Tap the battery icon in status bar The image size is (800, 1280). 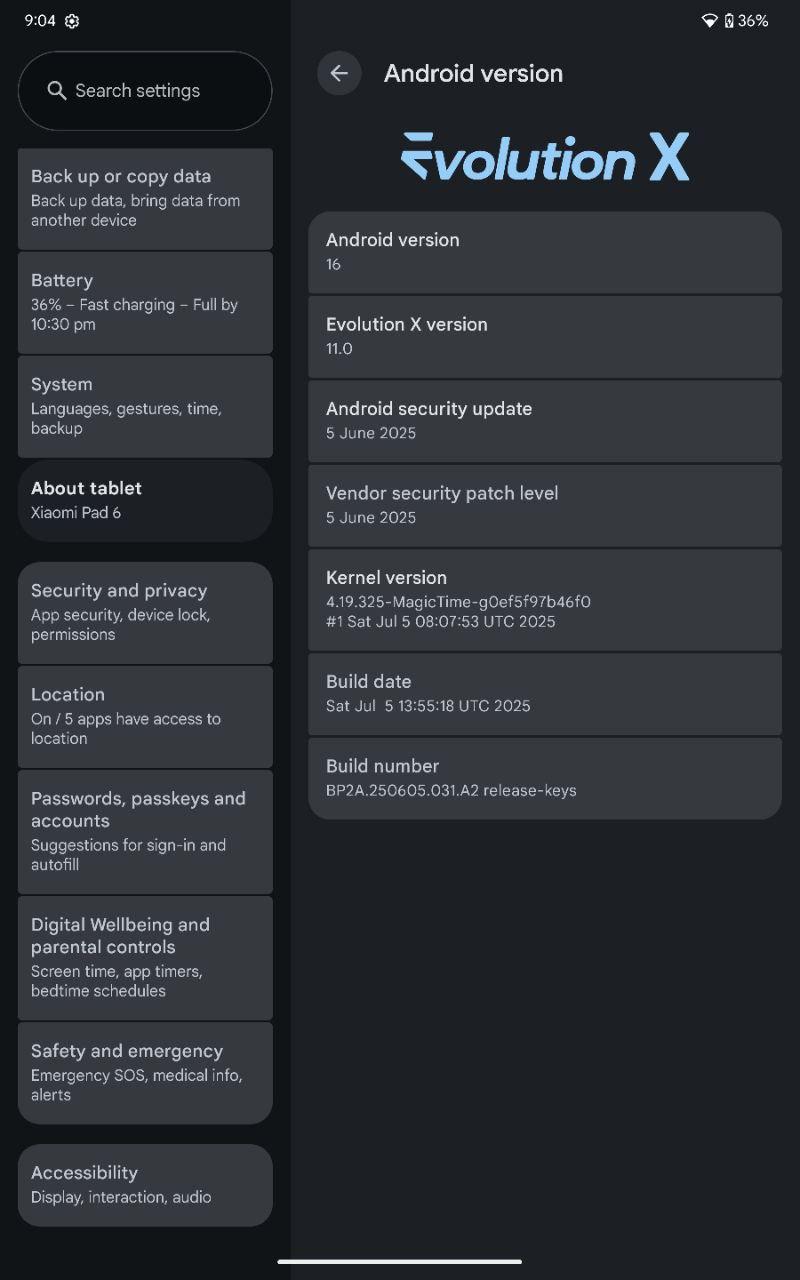[729, 21]
